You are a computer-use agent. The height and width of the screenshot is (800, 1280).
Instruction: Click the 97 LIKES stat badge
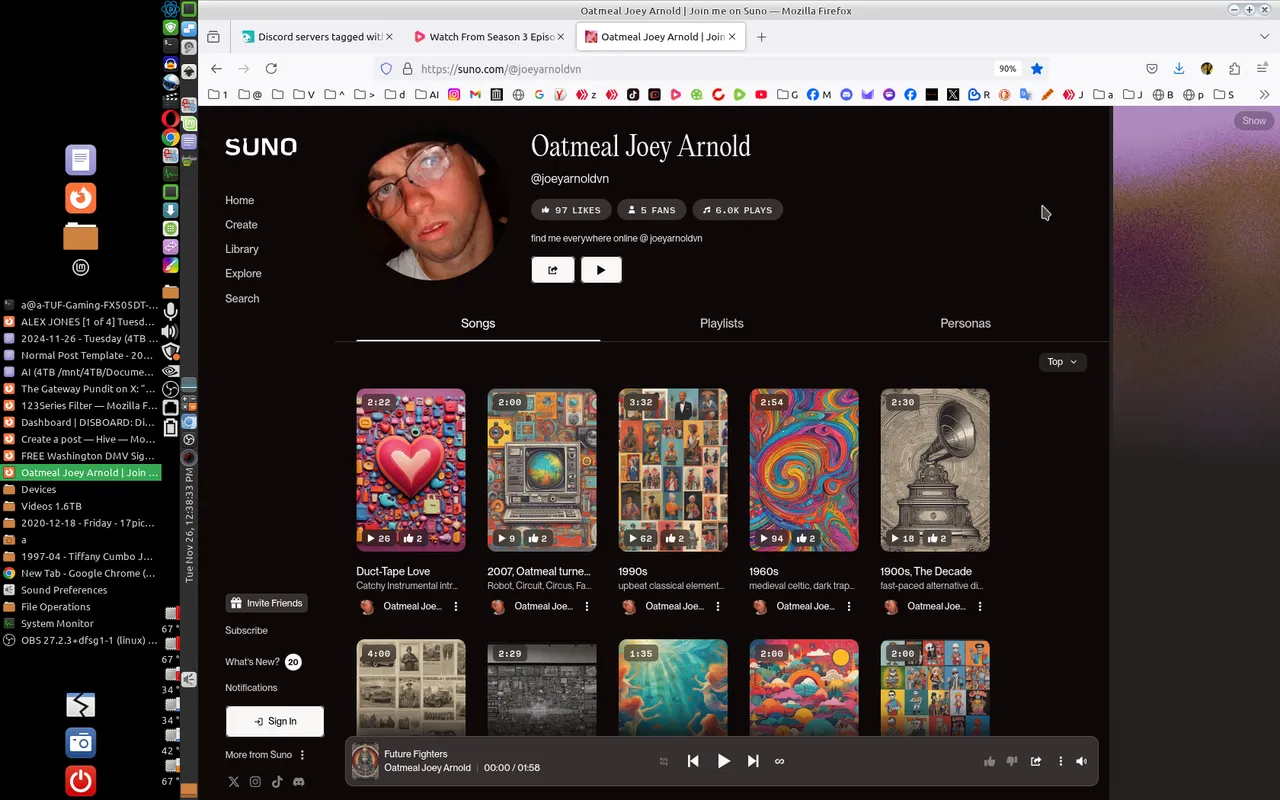(571, 210)
